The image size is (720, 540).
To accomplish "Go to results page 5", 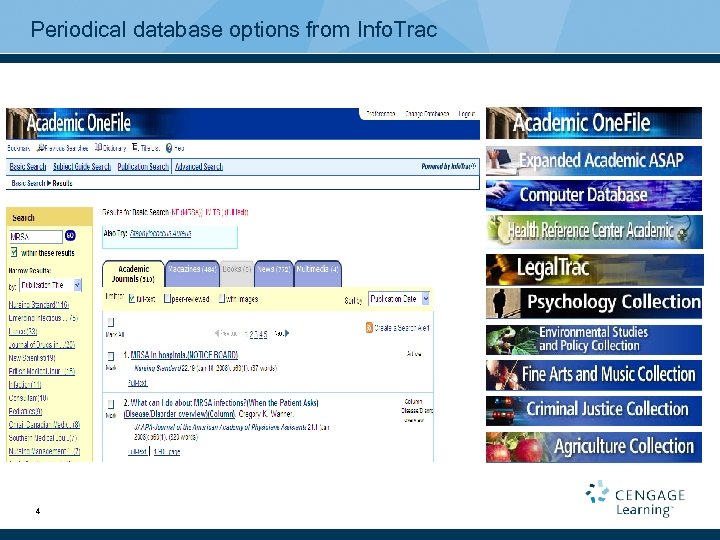I will pos(265,334).
